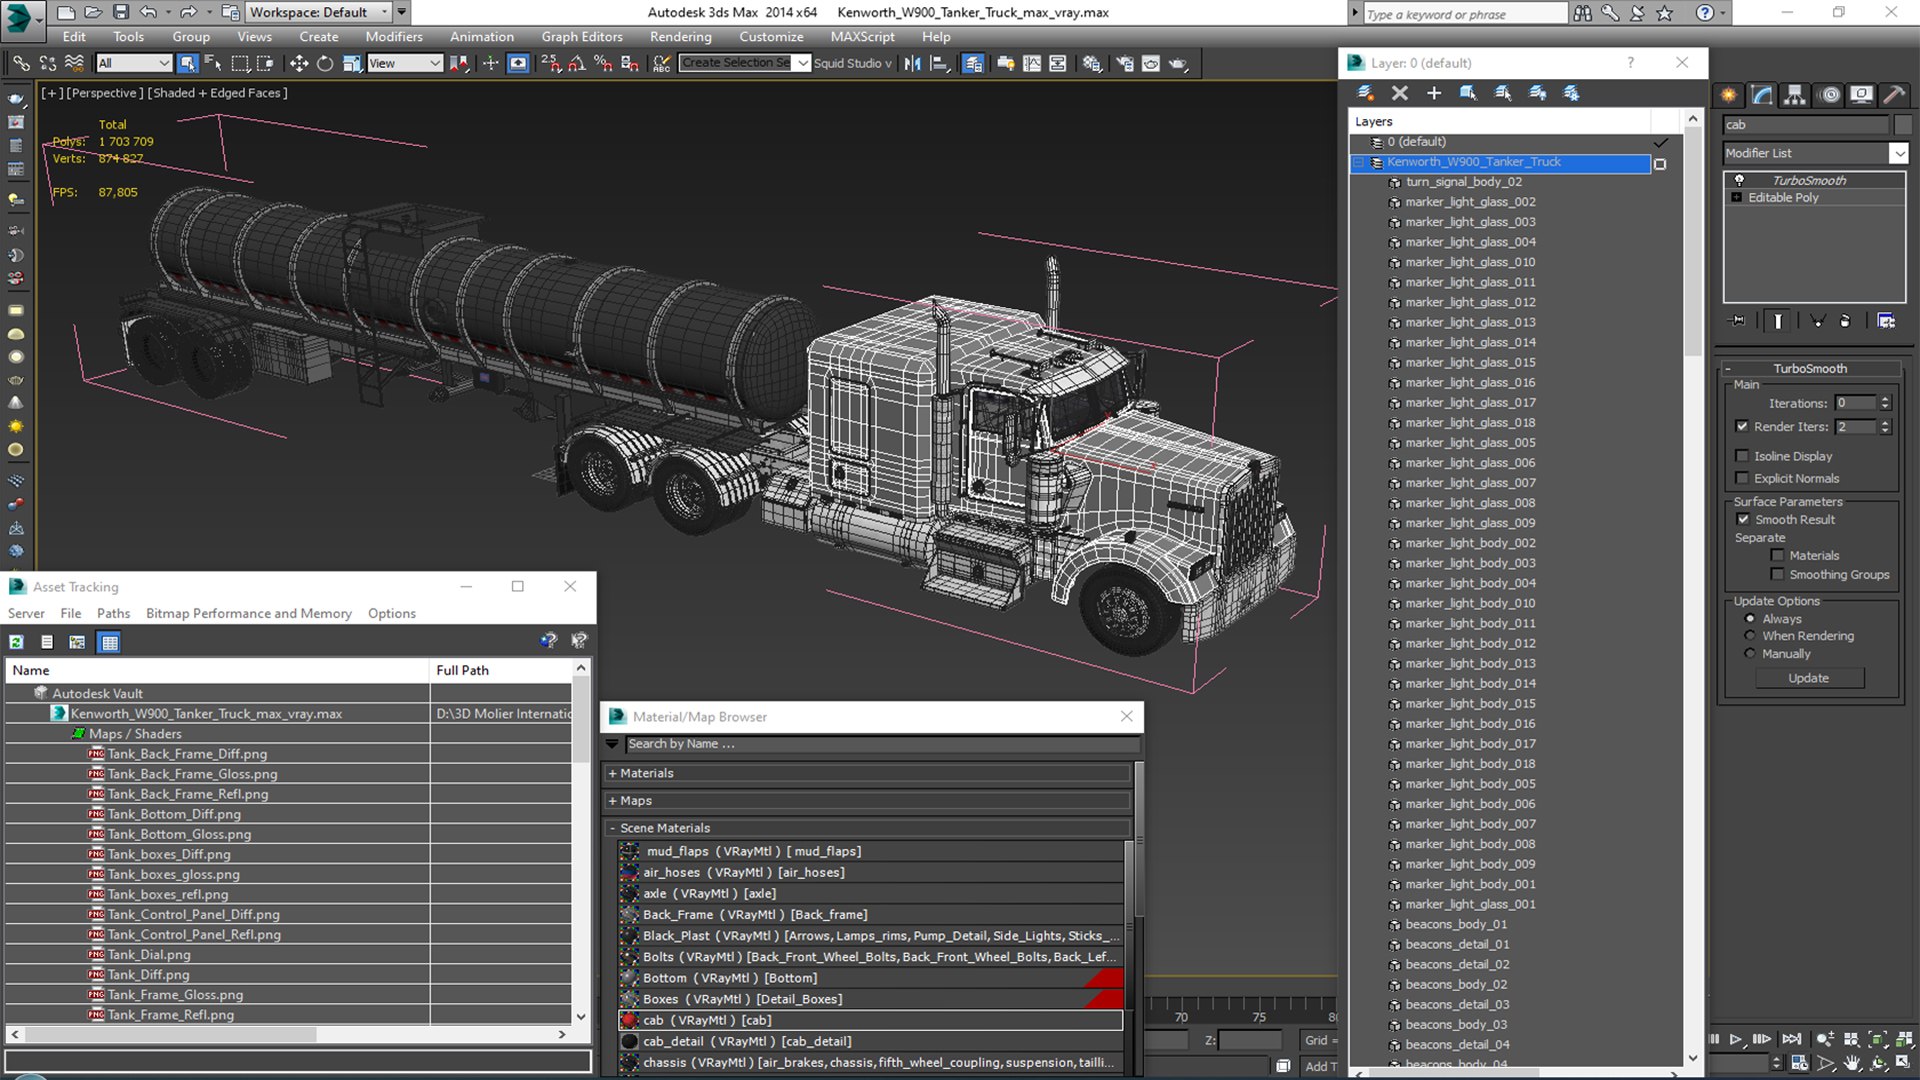Open the Motion command panel tab
Screen dimensions: 1920x1080
(1829, 95)
